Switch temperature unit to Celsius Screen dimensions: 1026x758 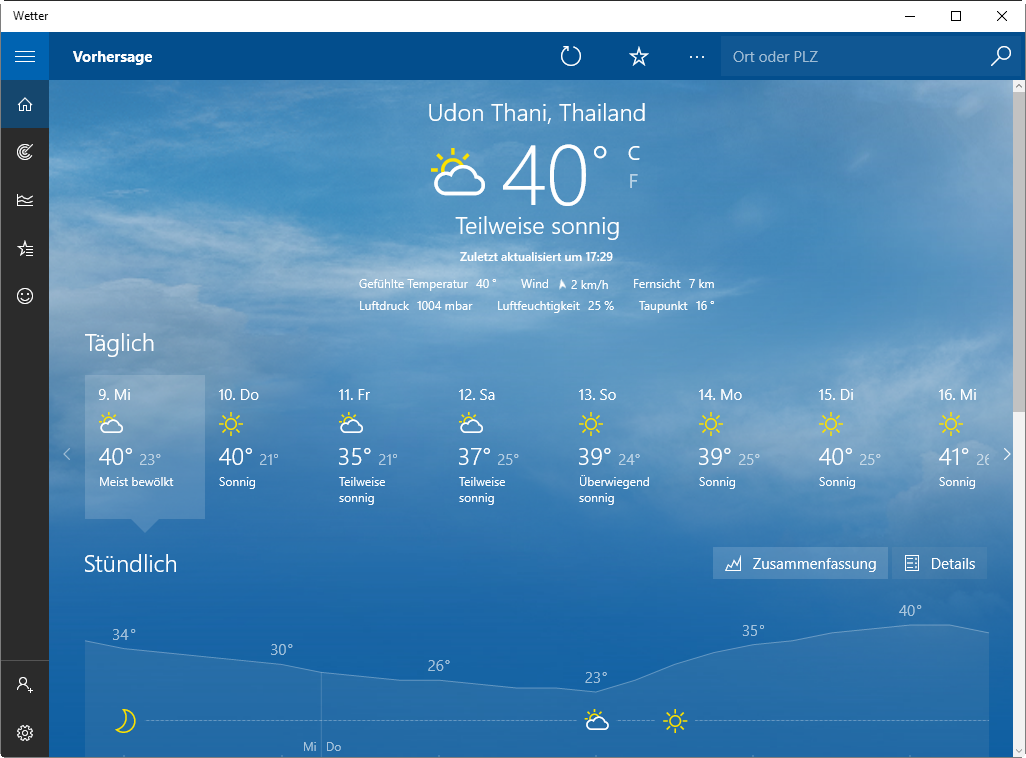tap(633, 153)
